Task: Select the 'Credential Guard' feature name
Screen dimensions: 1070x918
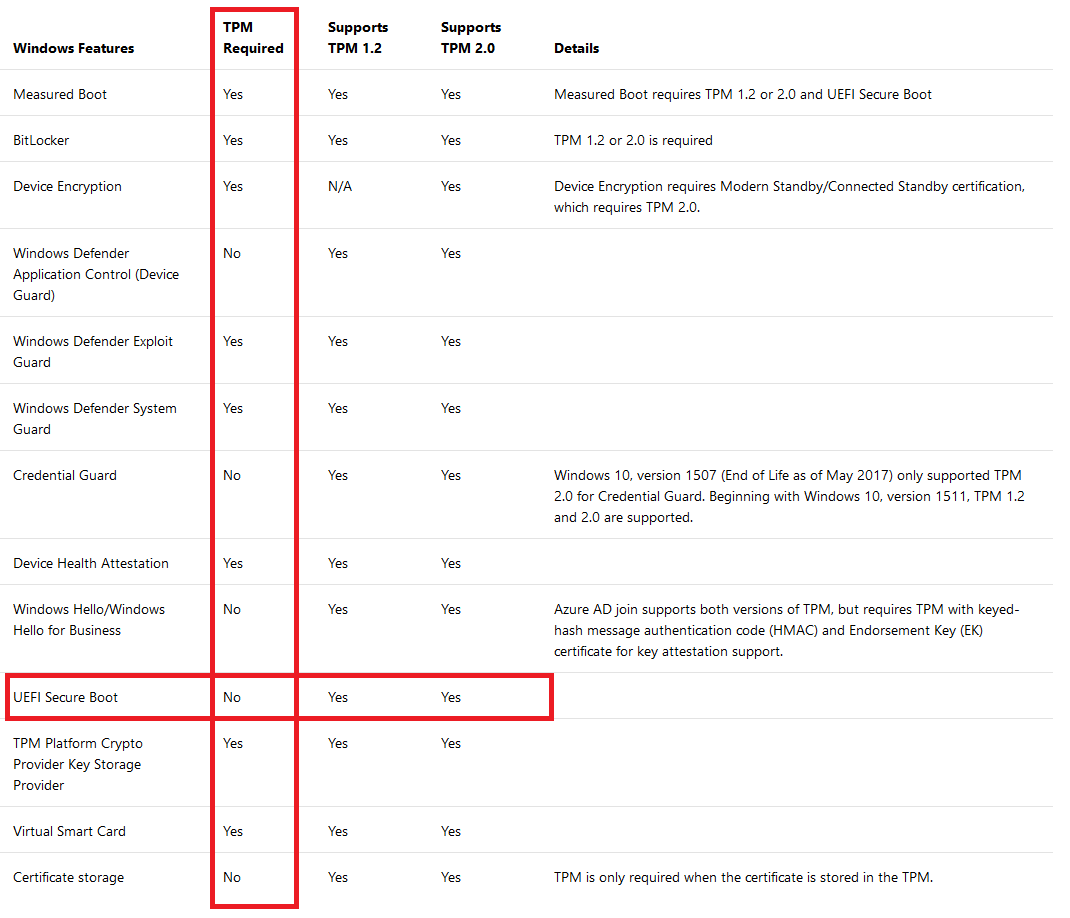Action: click(x=65, y=475)
